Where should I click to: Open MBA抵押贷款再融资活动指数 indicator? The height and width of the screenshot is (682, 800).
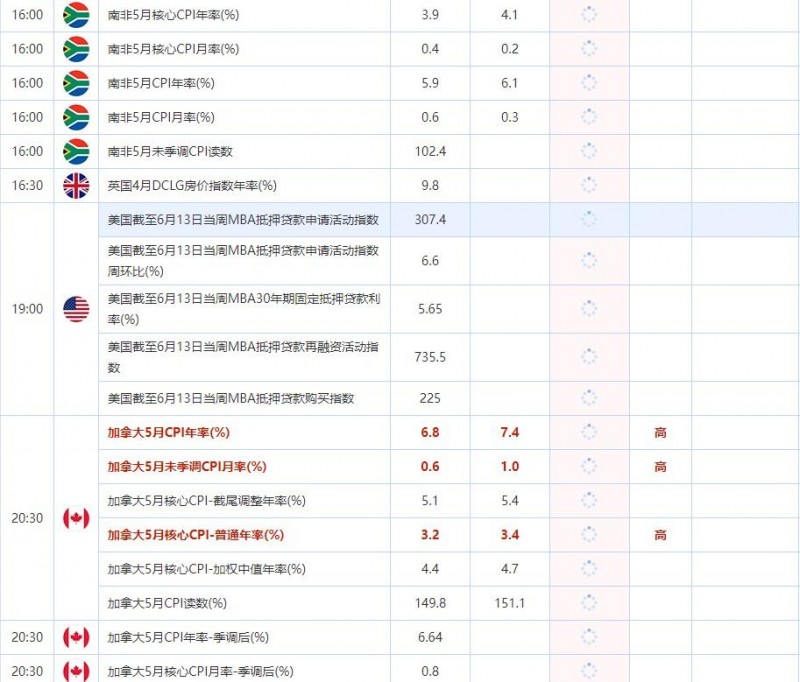243,357
